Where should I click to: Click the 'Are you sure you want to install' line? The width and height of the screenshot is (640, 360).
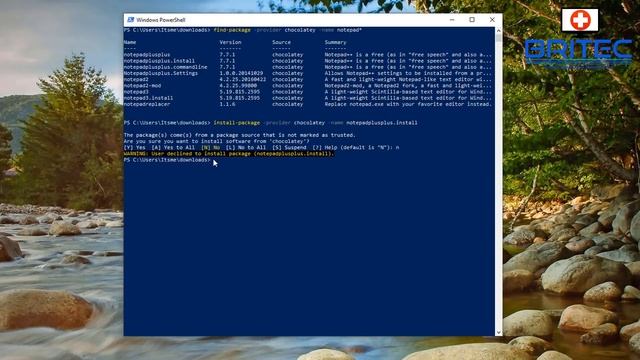pos(216,141)
